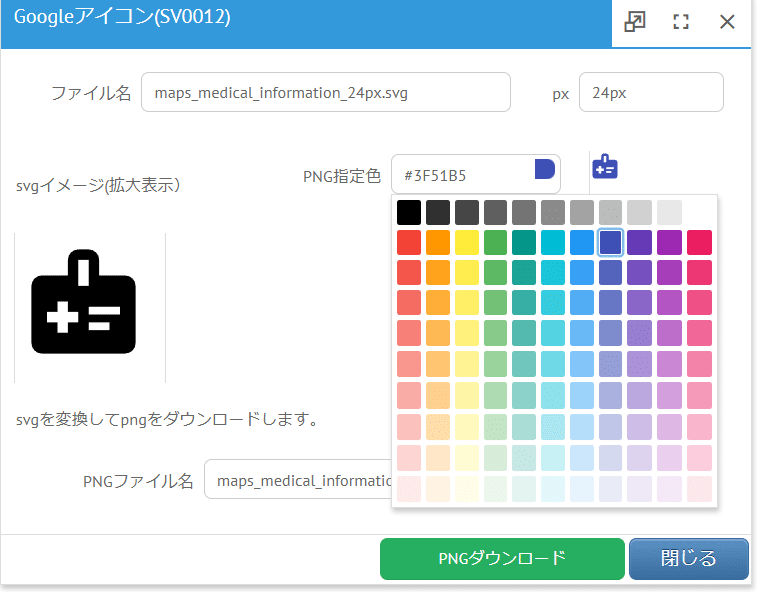
Task: Pick the palest red swatch in bottom row
Action: pos(409,489)
